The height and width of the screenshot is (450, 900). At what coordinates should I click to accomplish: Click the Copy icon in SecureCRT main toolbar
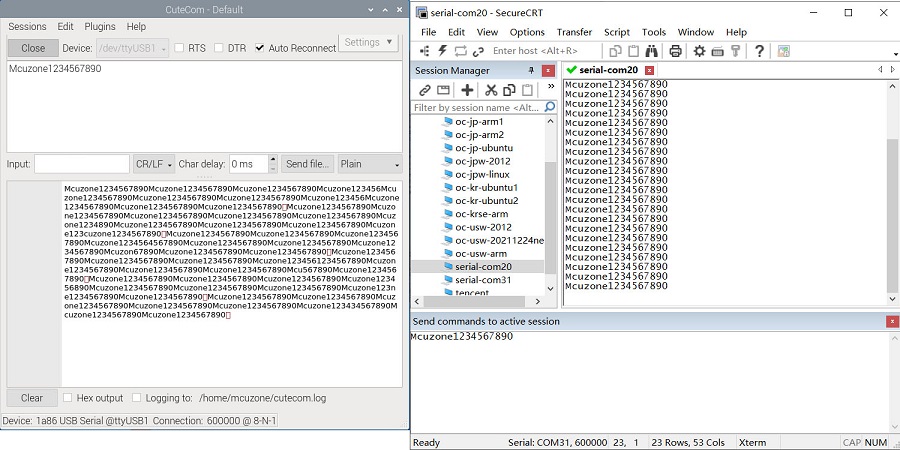[x=615, y=51]
